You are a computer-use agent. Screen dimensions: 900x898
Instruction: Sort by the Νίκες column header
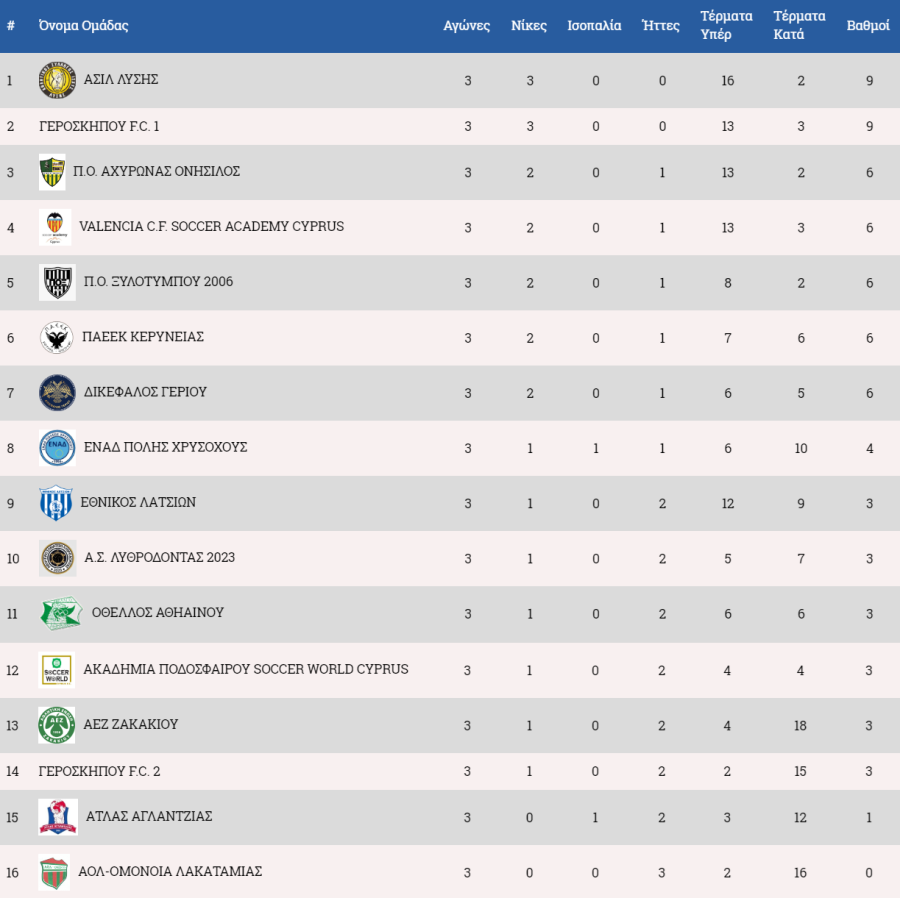click(x=529, y=25)
